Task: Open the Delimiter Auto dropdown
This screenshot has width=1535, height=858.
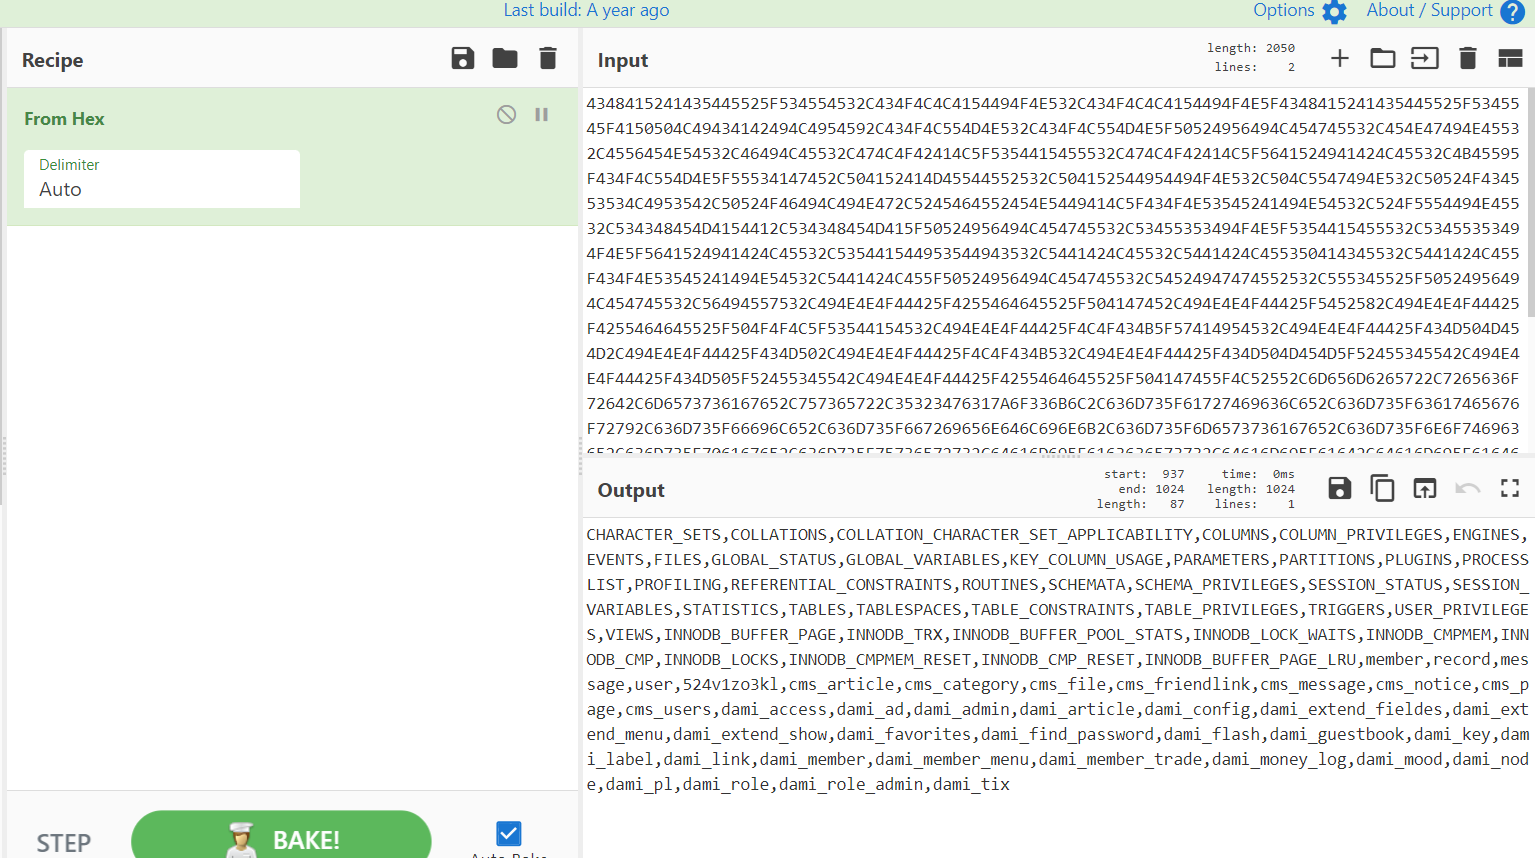Action: (162, 179)
